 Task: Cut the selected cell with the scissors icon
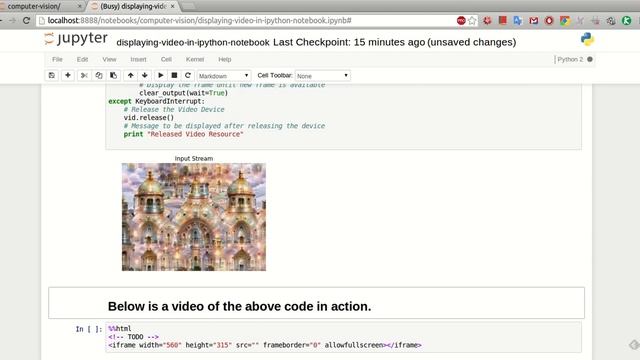[x=84, y=76]
